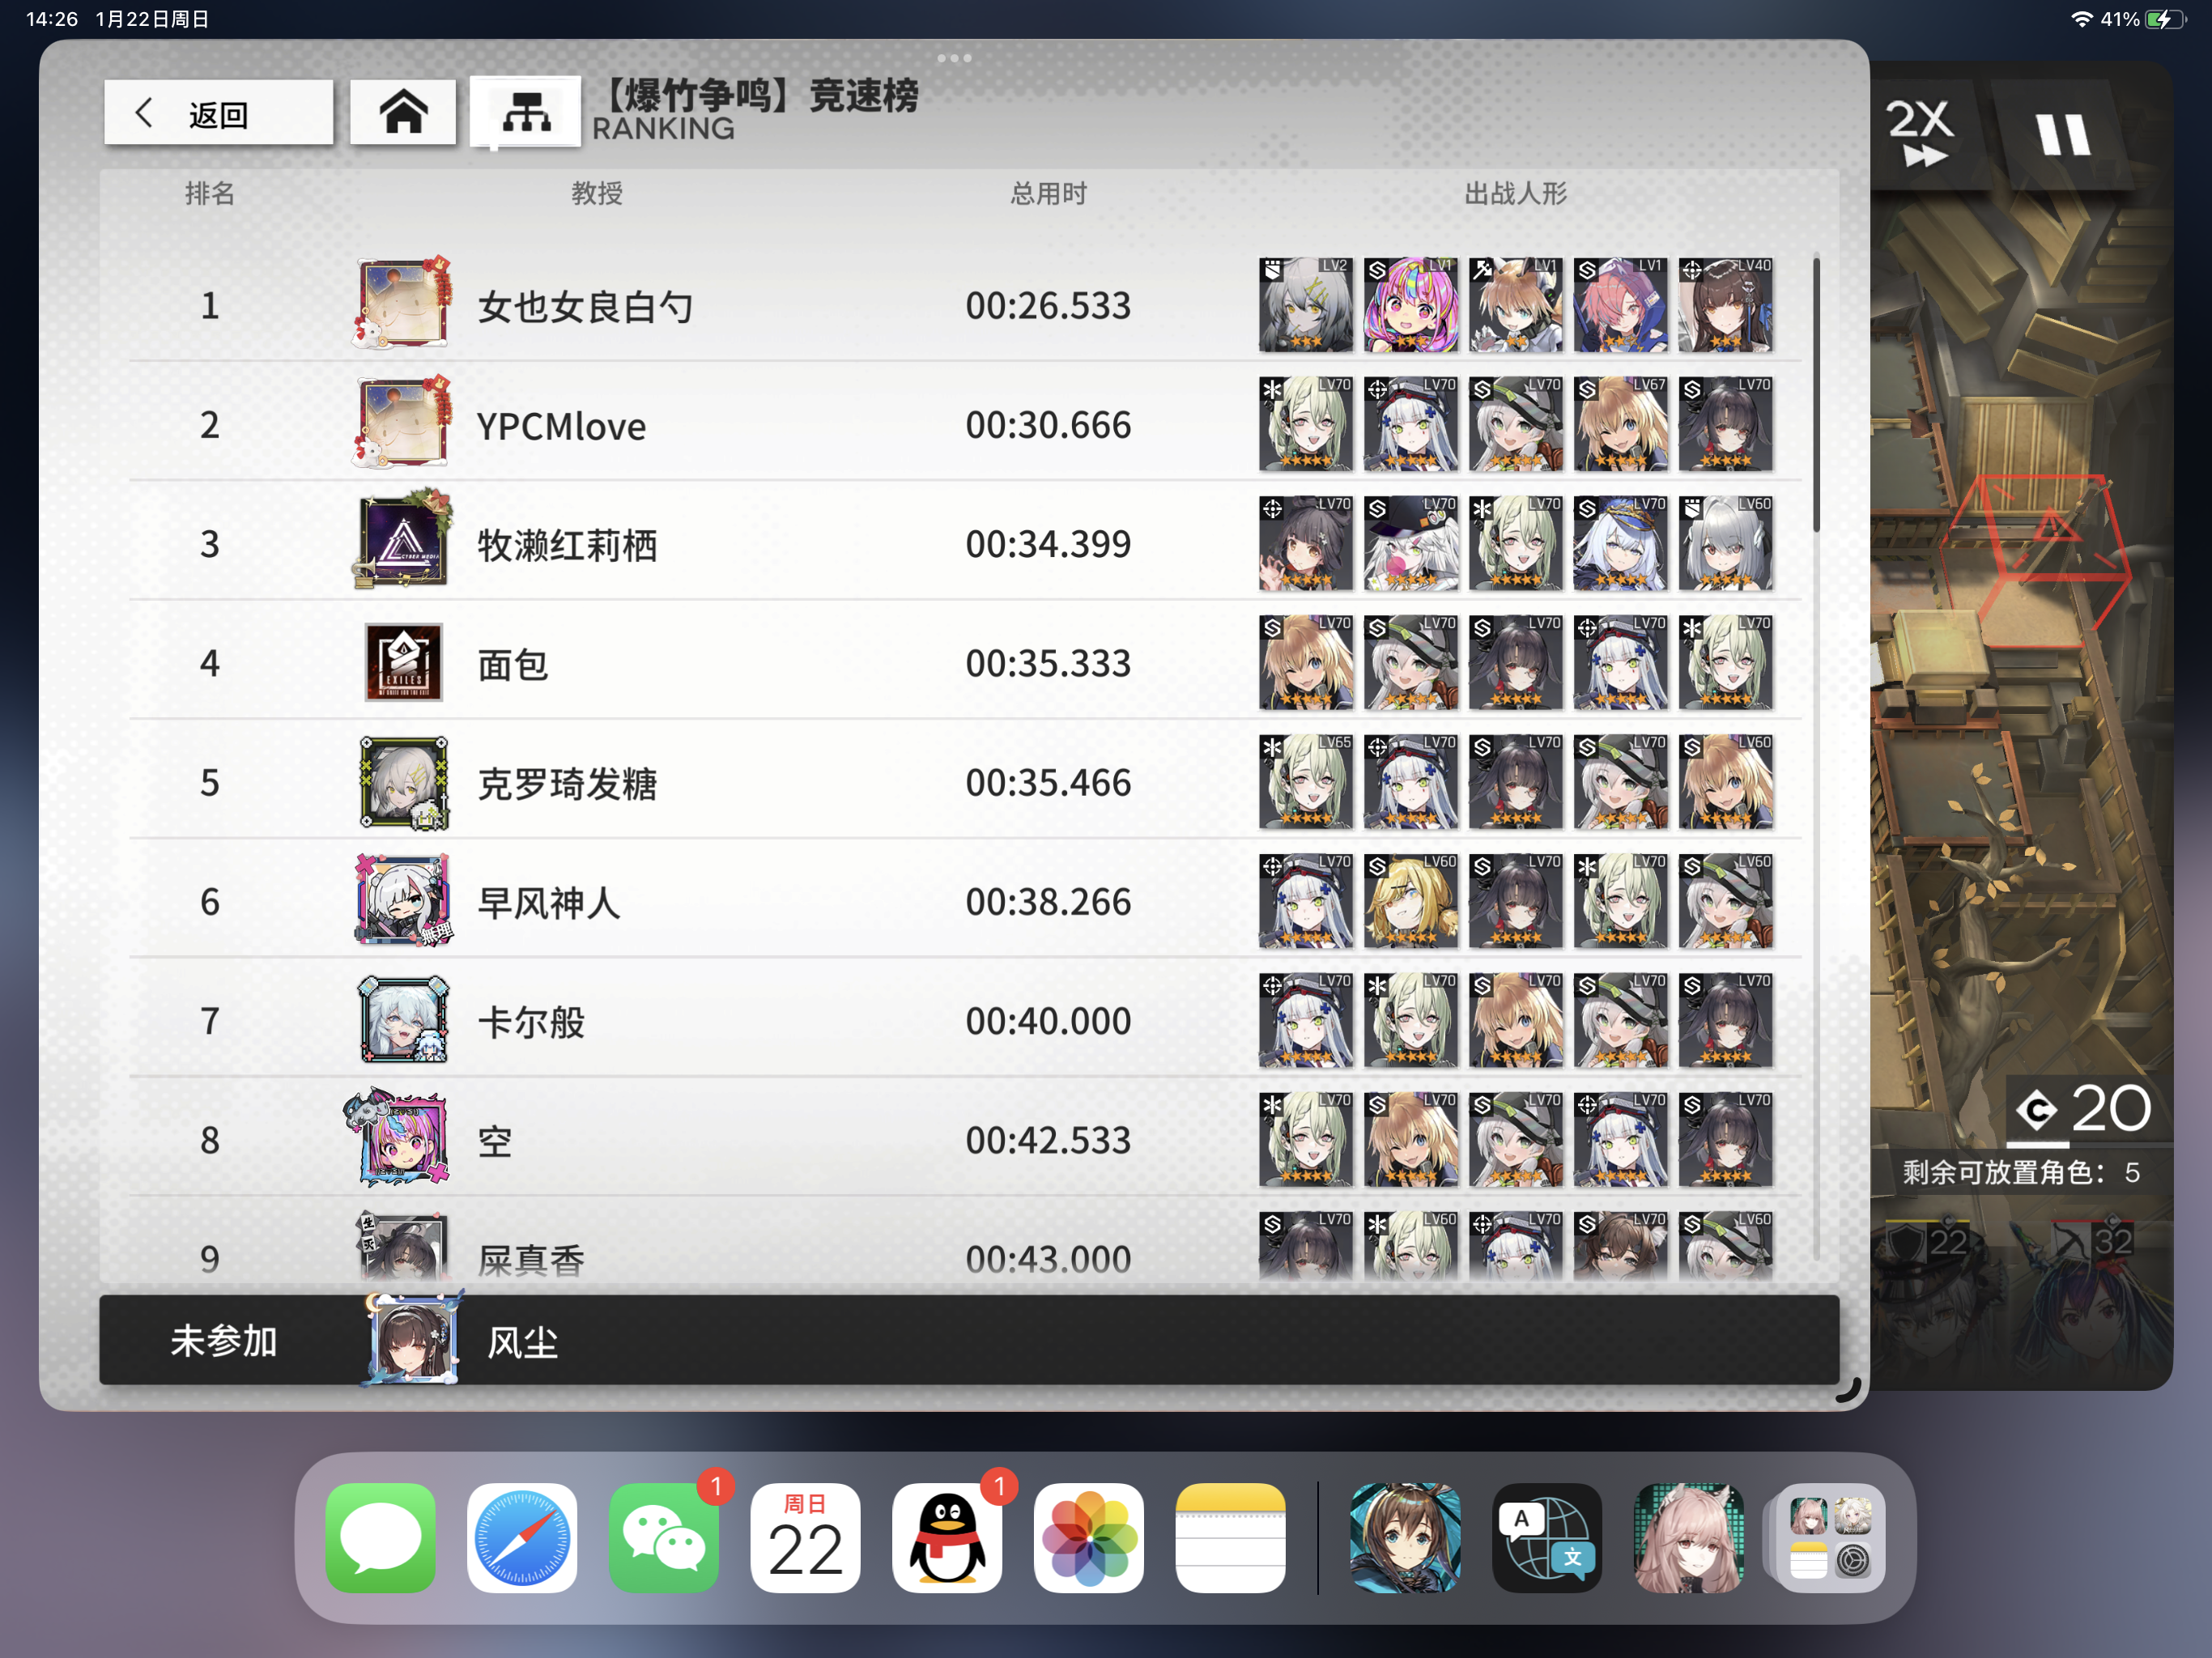Image resolution: width=2212 pixels, height=1658 pixels.
Task: Open avatar of rank 1 player 女也女良白勺
Action: click(403, 304)
